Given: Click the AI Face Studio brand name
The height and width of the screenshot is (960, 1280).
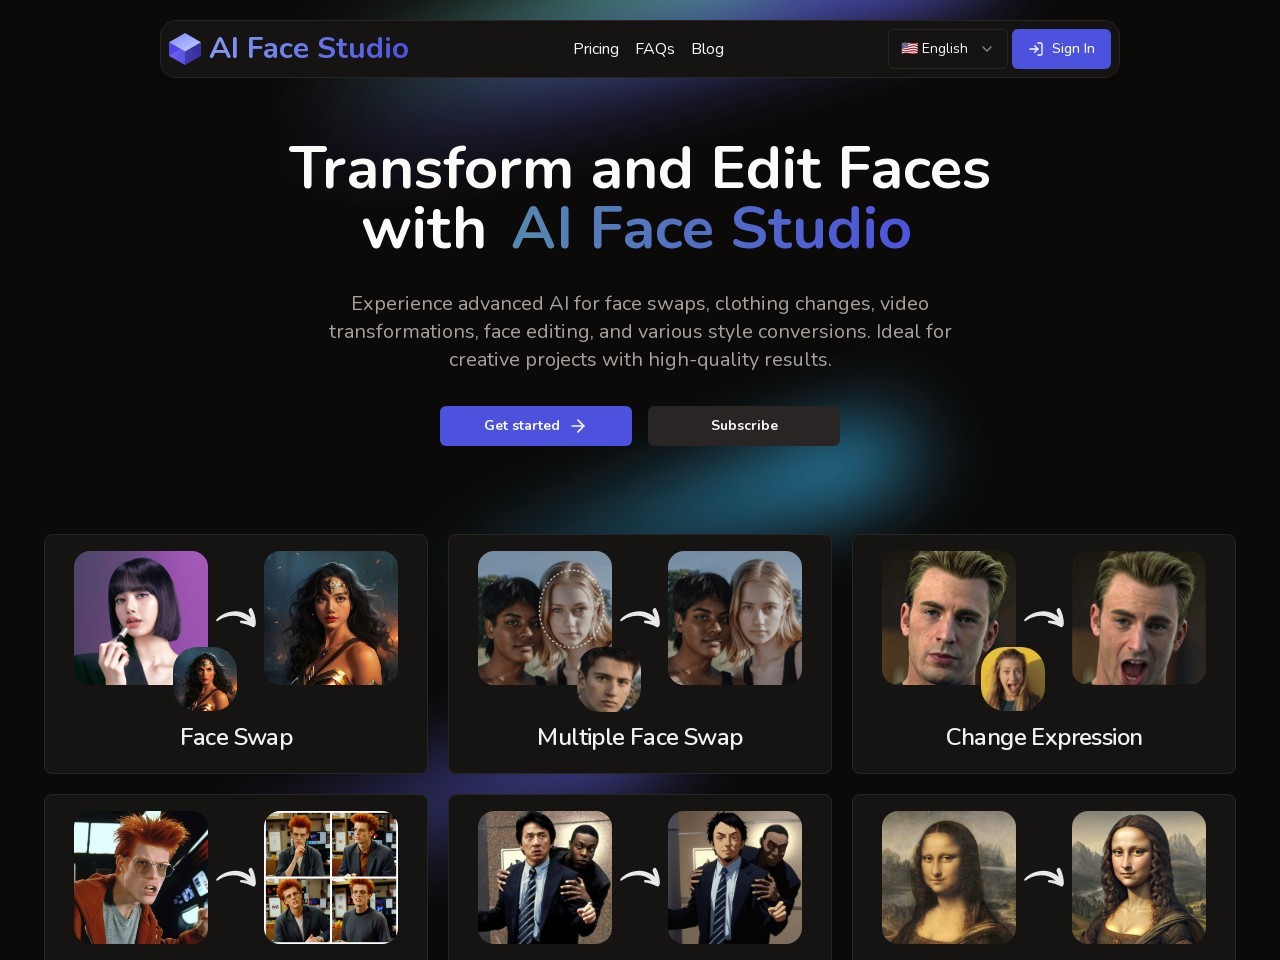Looking at the screenshot, I should click(x=309, y=48).
